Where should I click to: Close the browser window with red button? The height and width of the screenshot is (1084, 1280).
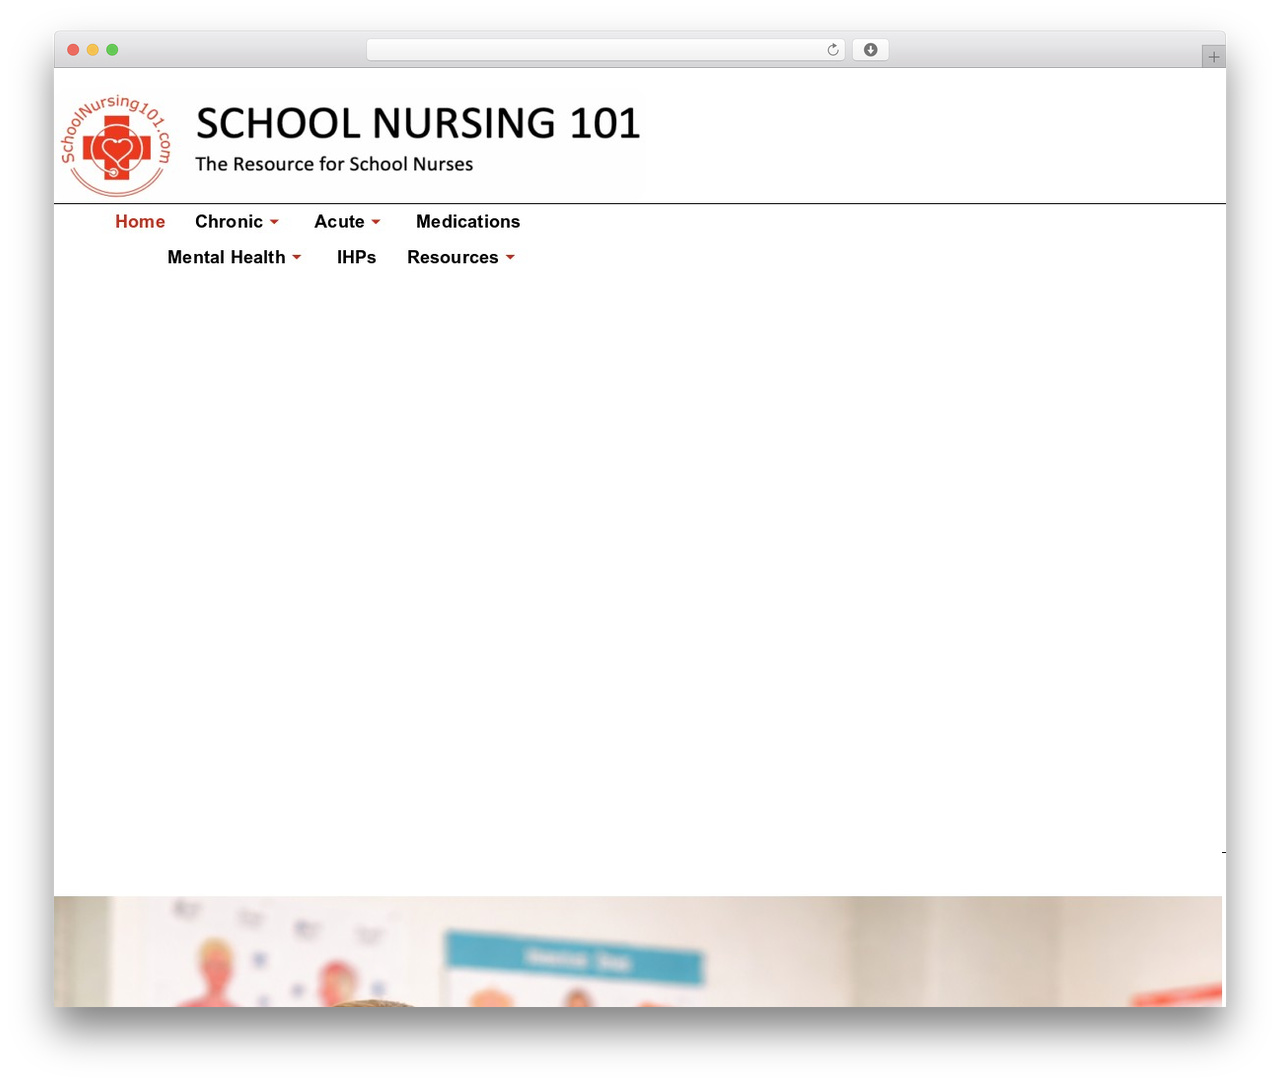(x=73, y=50)
